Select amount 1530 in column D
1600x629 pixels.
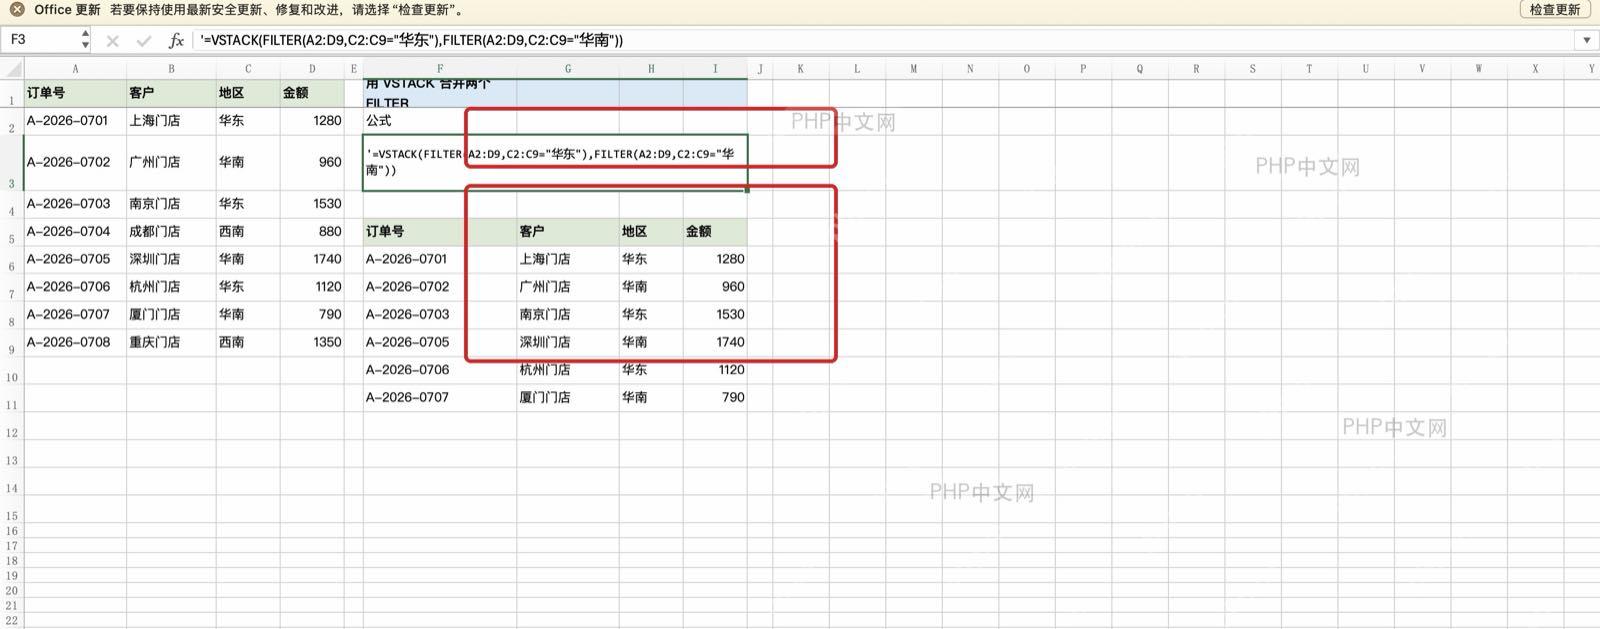[312, 204]
